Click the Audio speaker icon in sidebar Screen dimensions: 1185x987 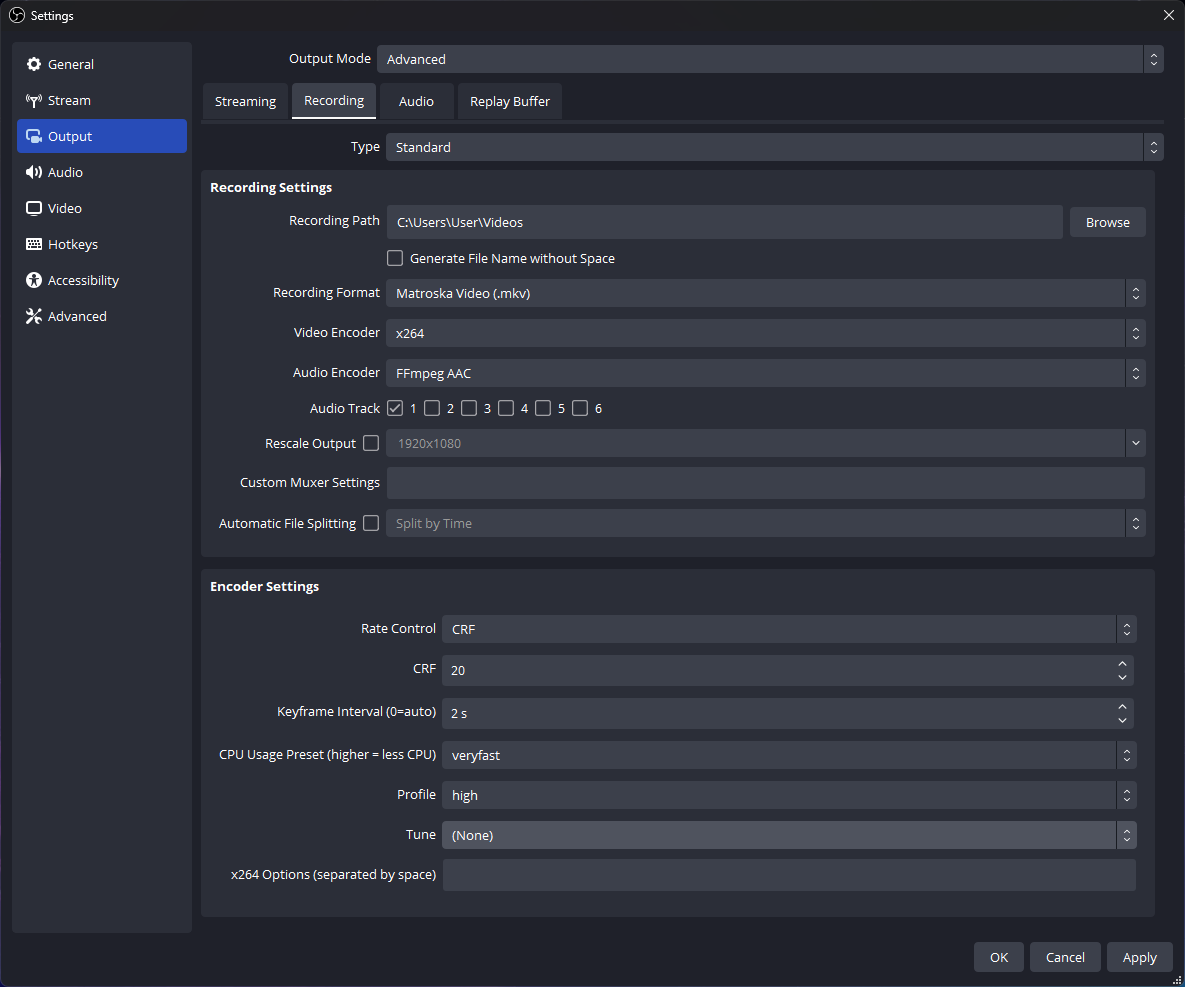(34, 172)
